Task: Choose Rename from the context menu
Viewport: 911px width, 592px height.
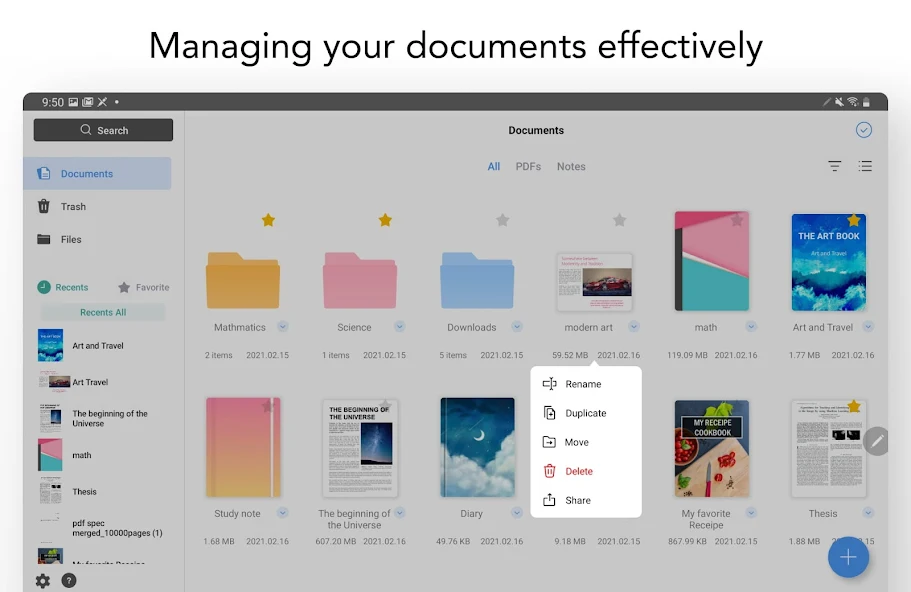Action: pyautogui.click(x=586, y=384)
